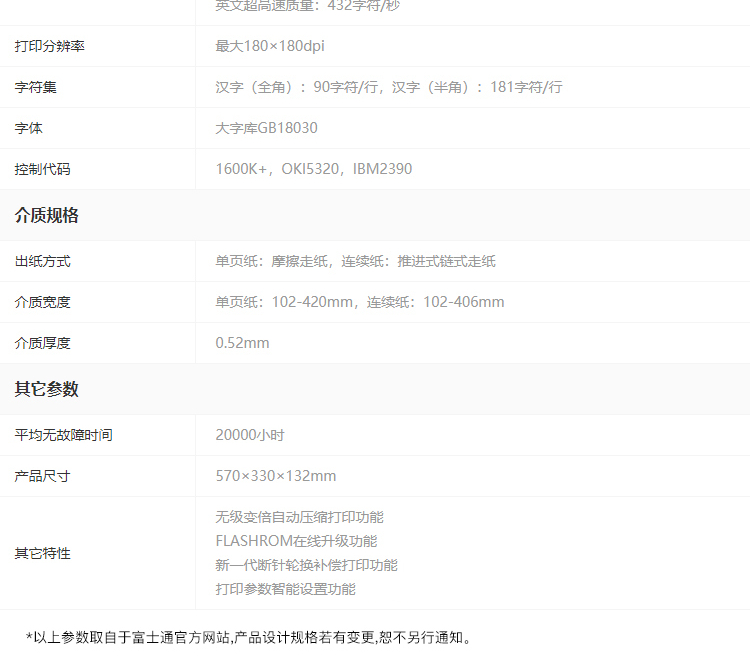Viewport: 750px width, 670px height.
Task: Click the footnote about 富士通官方网站
Action: coord(249,637)
